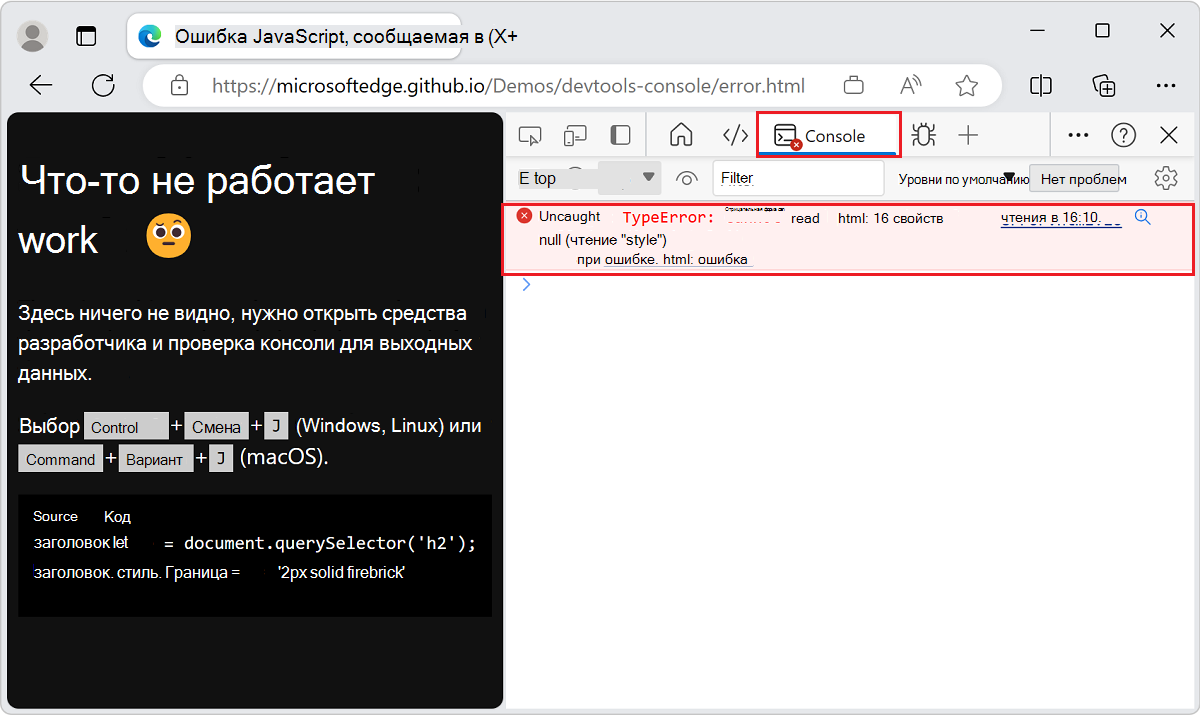This screenshot has height=715, width=1200.
Task: Click the red error circle icon
Action: click(x=524, y=216)
